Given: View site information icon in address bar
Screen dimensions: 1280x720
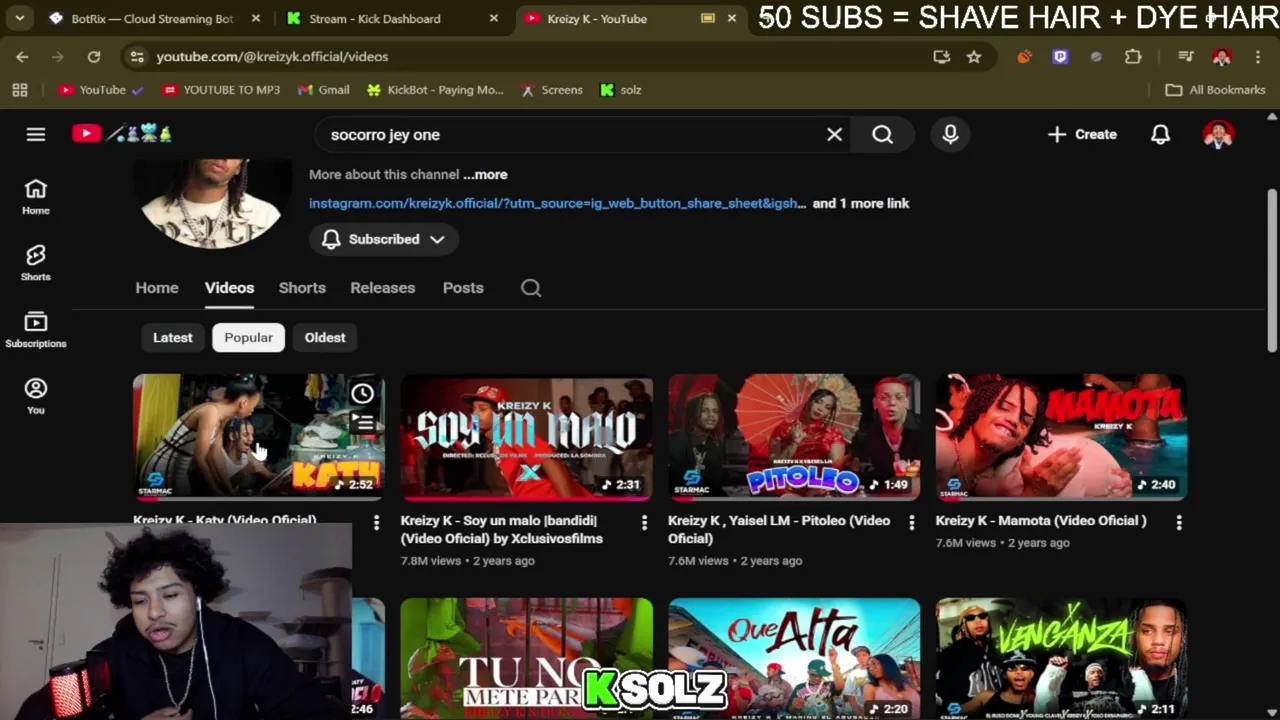Looking at the screenshot, I should [x=137, y=57].
